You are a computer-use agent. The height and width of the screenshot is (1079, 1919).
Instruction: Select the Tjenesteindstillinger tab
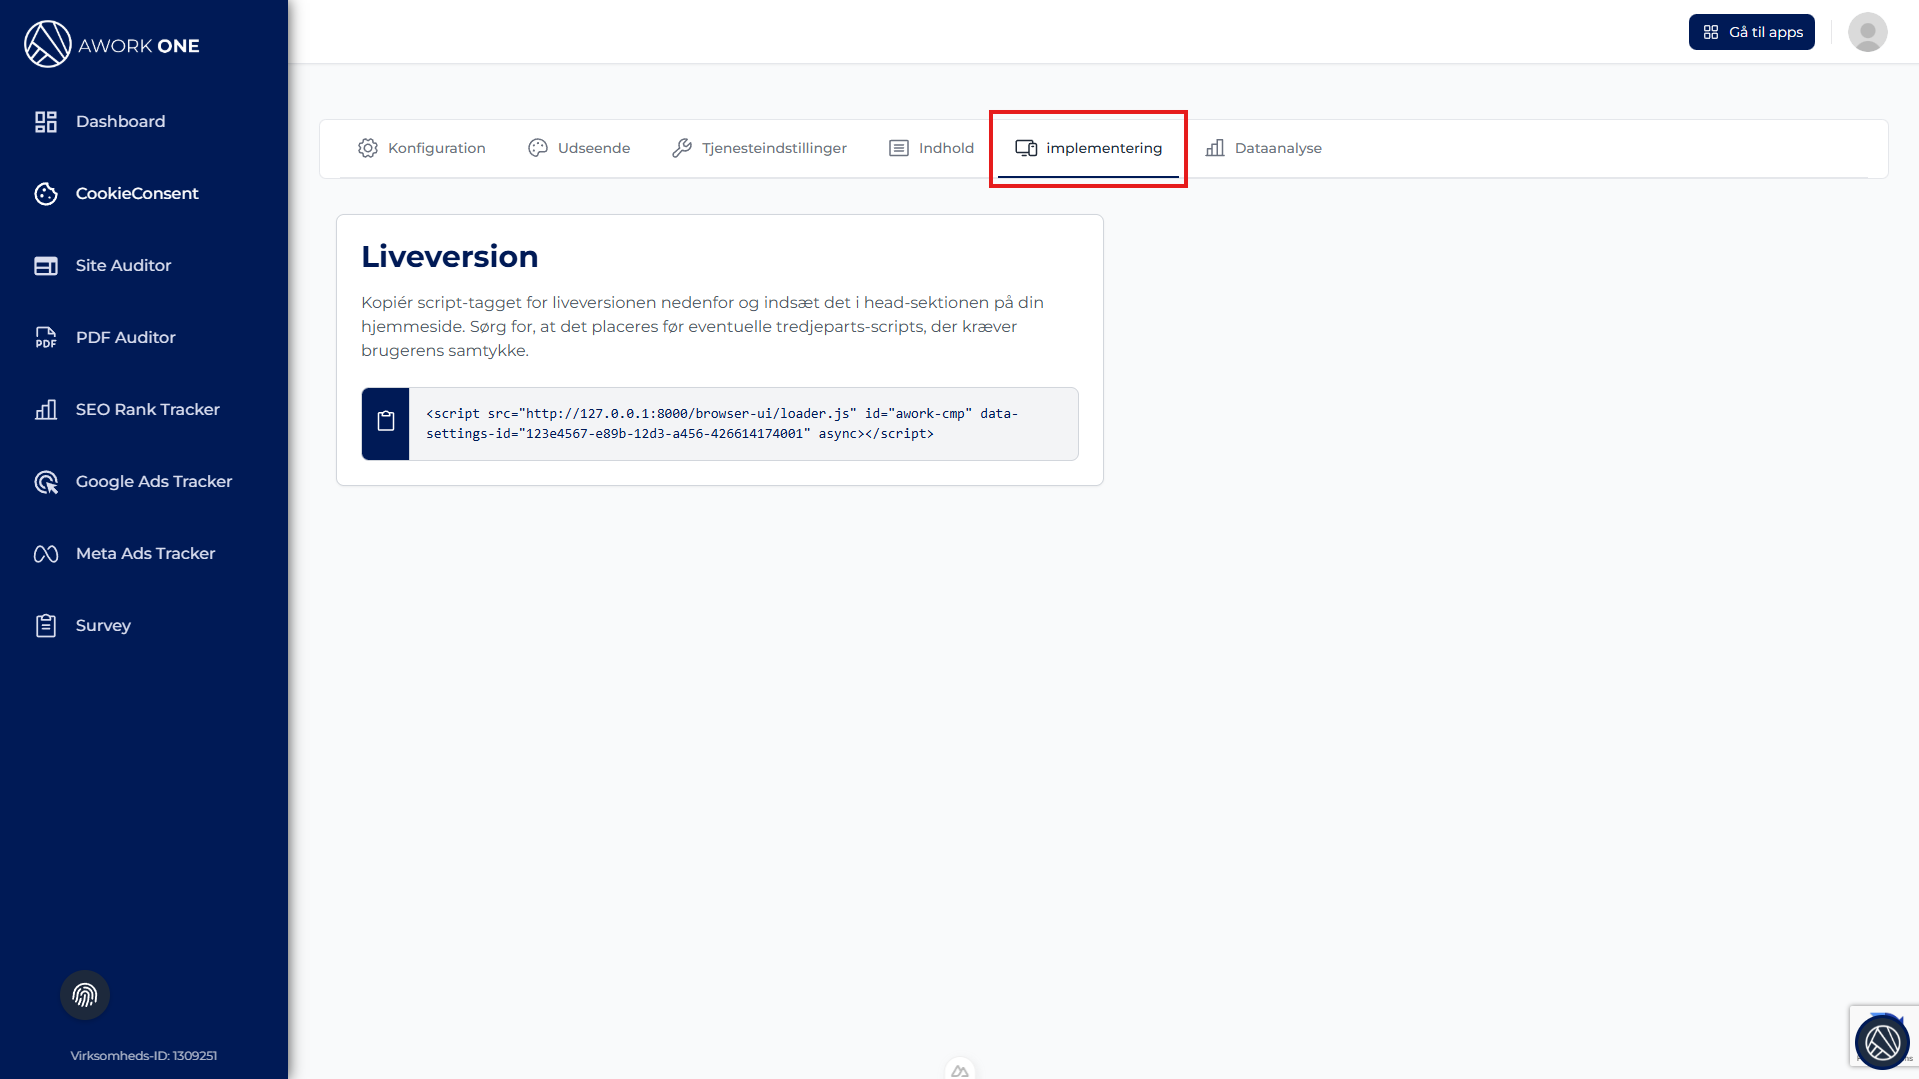click(x=760, y=148)
